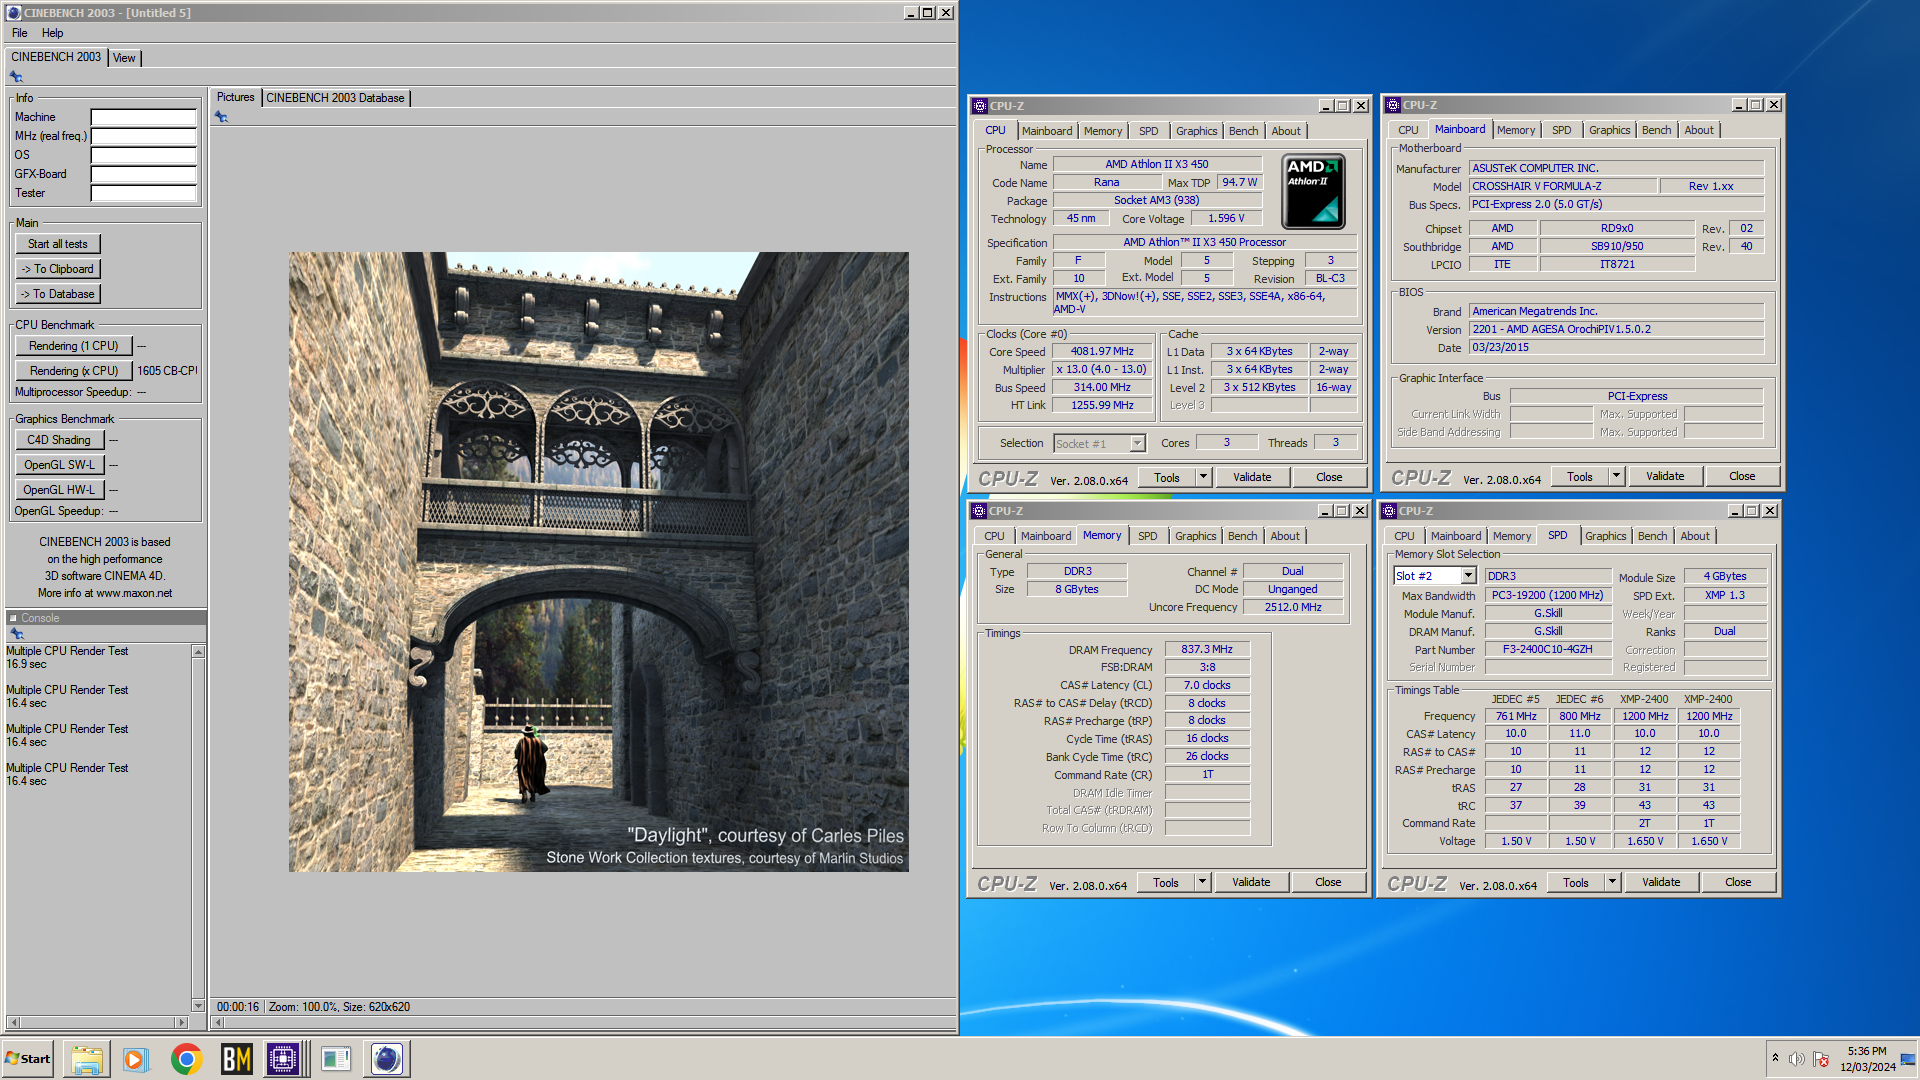Launch Windows Media Player from taskbar
1920x1080 pixels.
point(136,1059)
